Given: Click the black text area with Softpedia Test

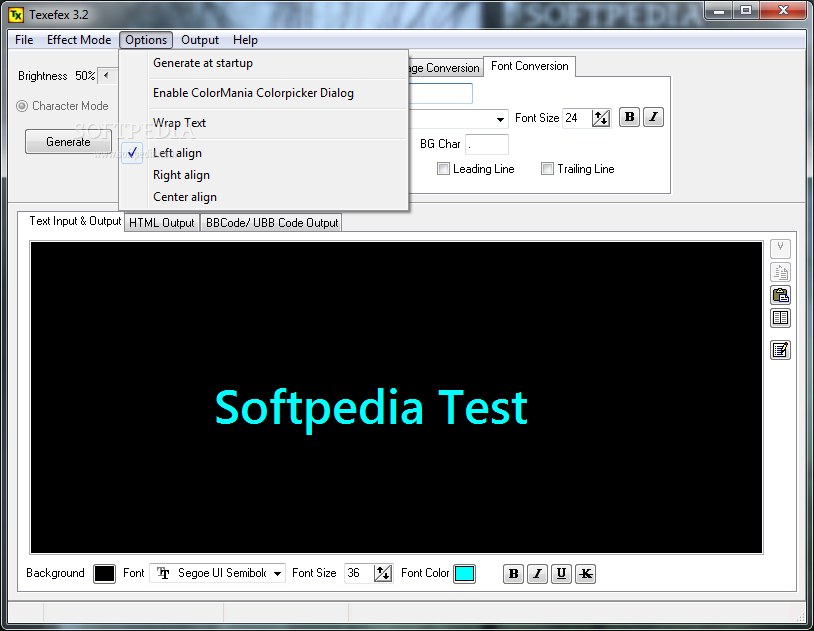Looking at the screenshot, I should (396, 397).
